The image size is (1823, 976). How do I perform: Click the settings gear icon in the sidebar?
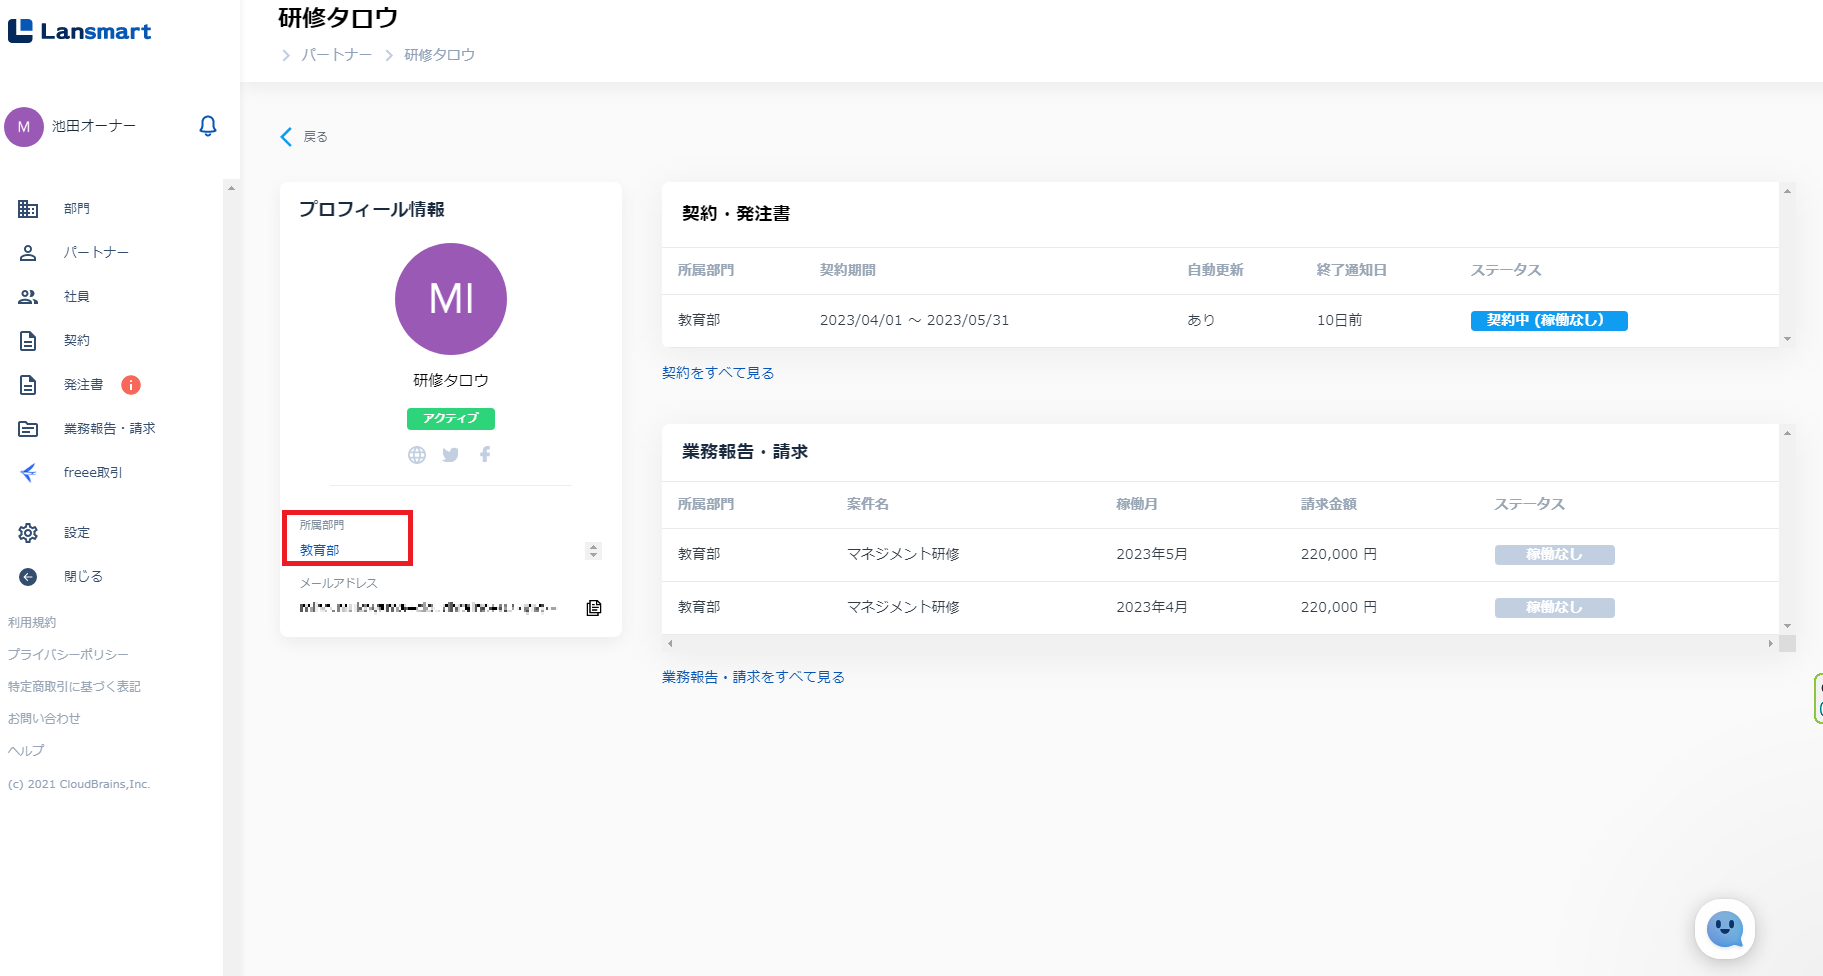coord(28,533)
